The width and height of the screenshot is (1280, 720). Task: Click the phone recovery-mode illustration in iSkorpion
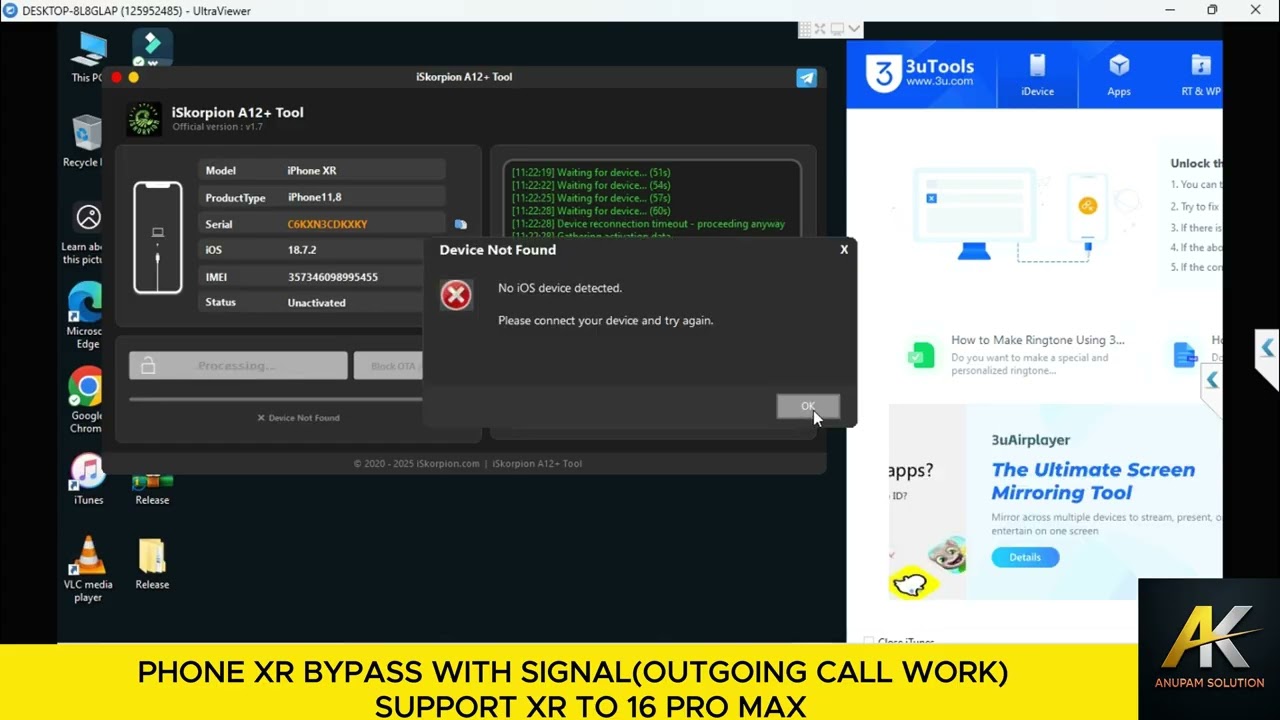[158, 238]
